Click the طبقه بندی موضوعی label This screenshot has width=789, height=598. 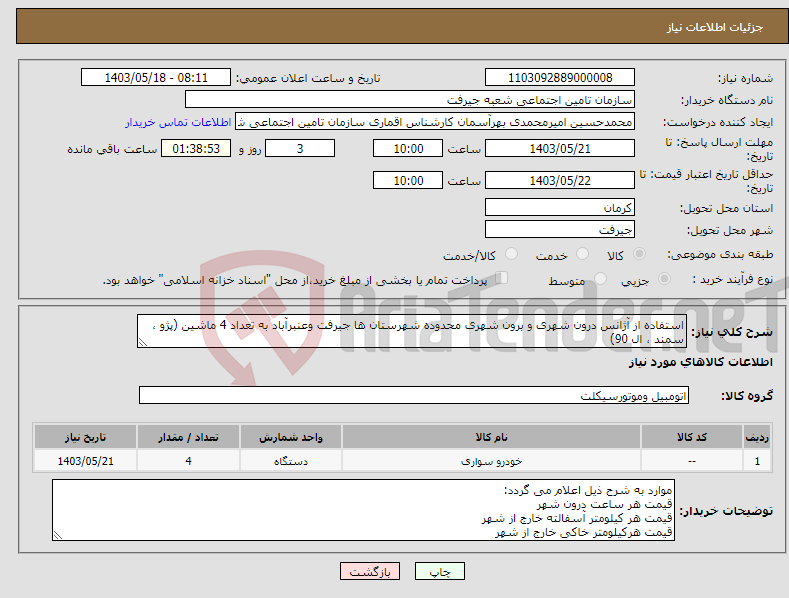click(721, 254)
